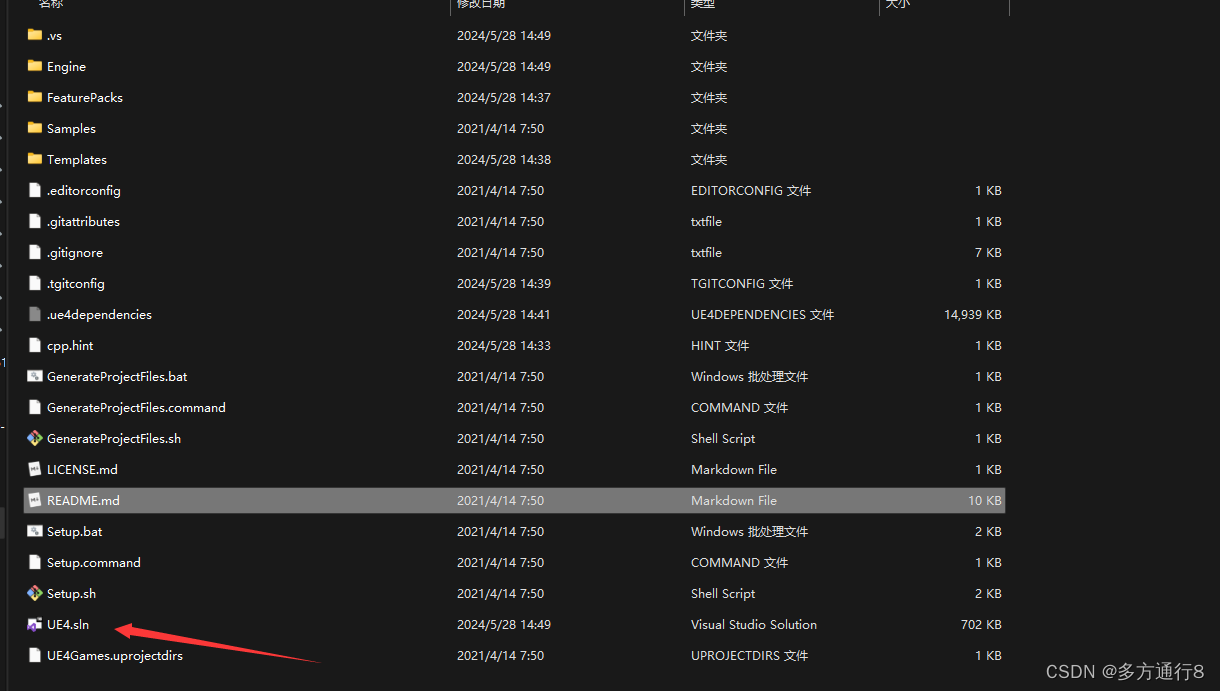Click the folder icon beside .vs
This screenshot has width=1220, height=691.
[x=35, y=35]
